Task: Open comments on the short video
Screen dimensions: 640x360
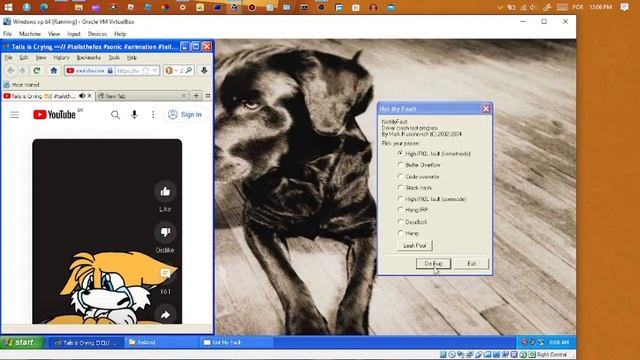Action: coord(165,273)
